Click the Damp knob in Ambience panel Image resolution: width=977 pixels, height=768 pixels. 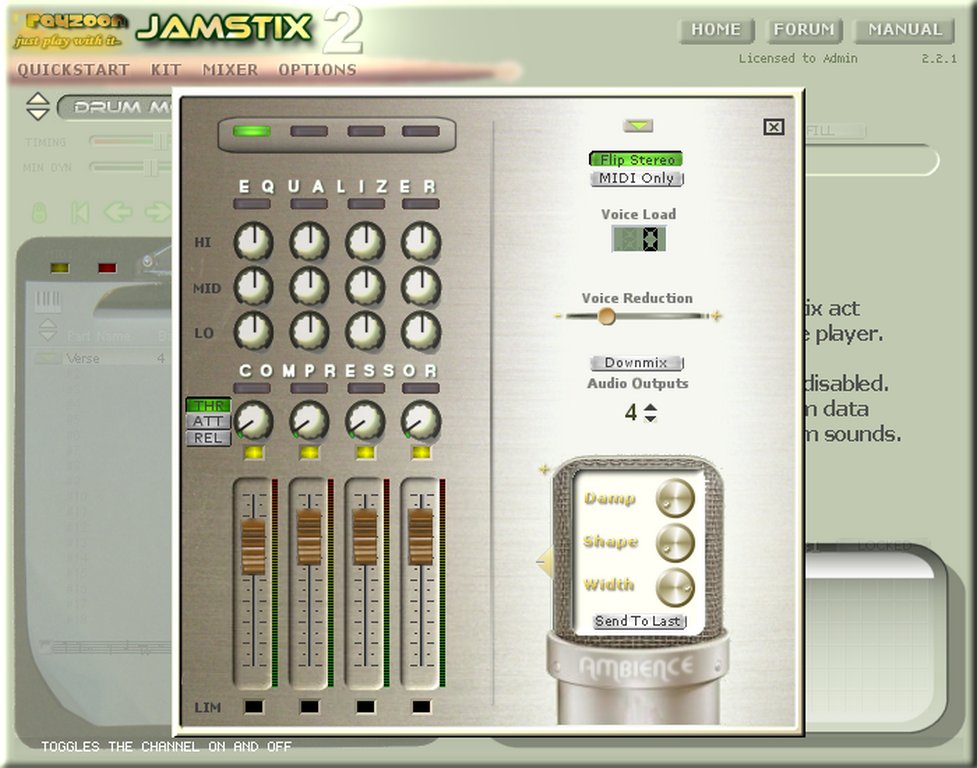pyautogui.click(x=675, y=498)
